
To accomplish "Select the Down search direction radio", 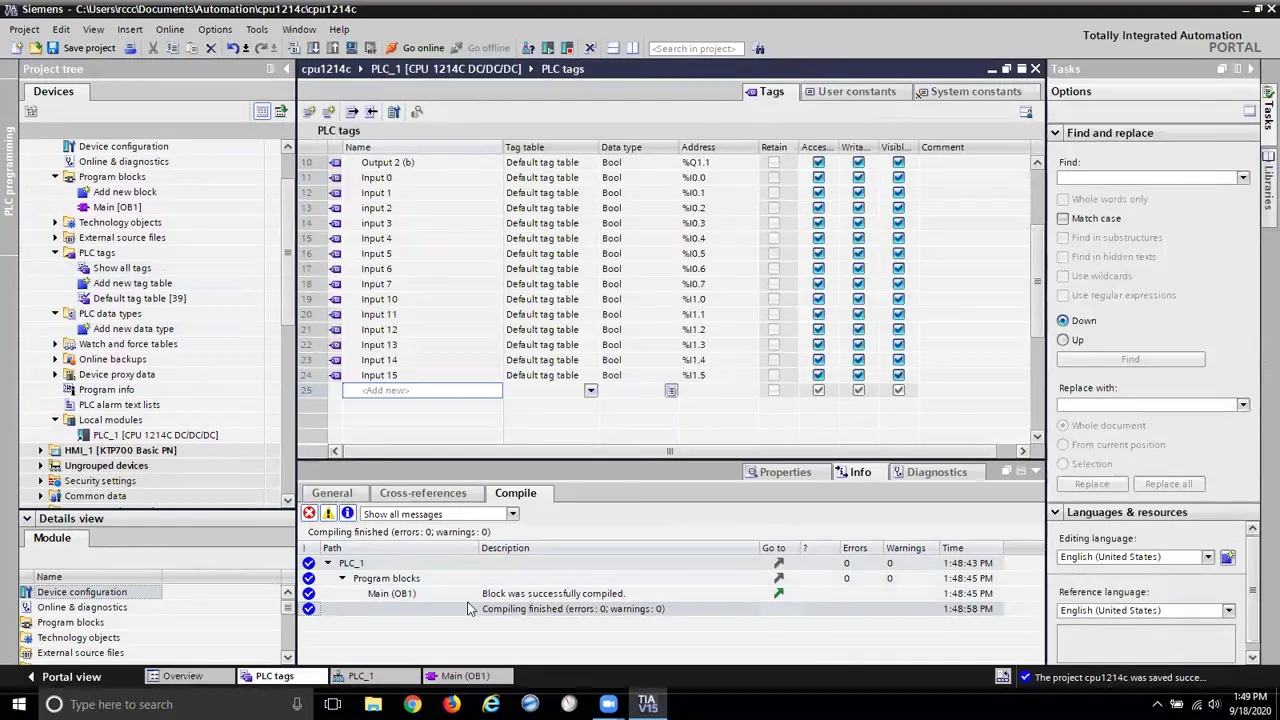I will click(x=1063, y=321).
